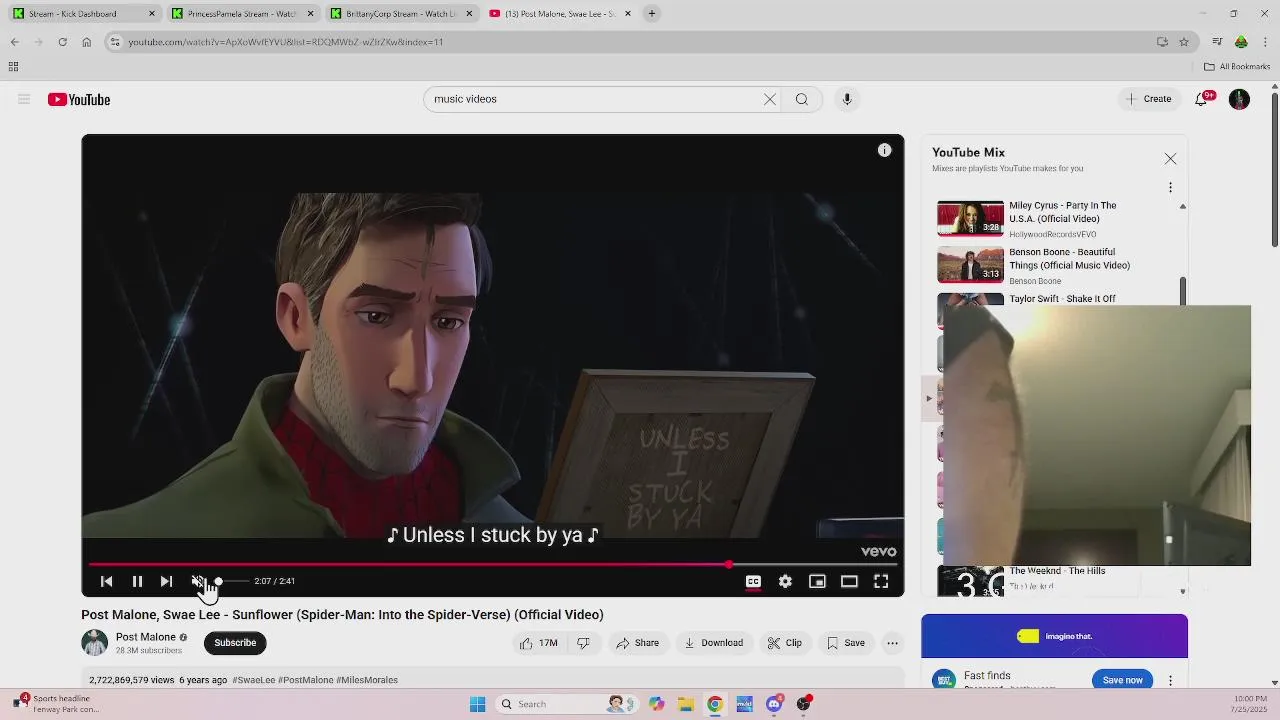Run search with magnifier button

pos(802,99)
